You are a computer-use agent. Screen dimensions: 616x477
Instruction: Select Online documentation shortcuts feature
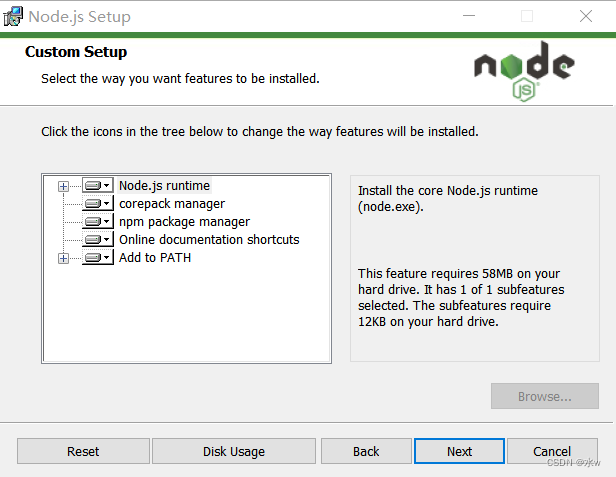(209, 240)
